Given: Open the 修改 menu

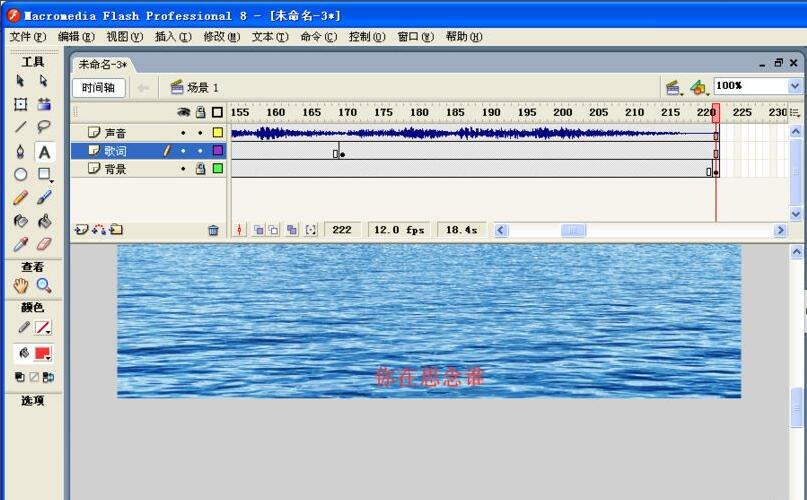Looking at the screenshot, I should 221,37.
